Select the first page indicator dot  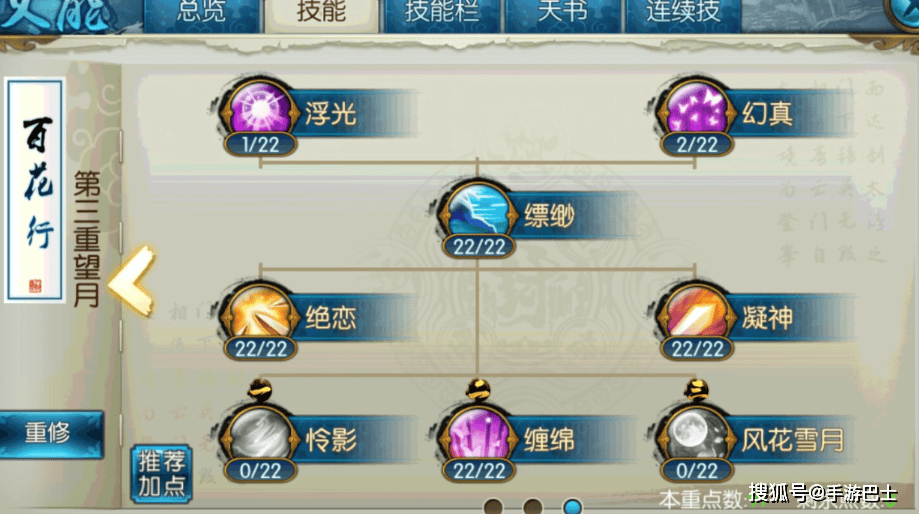point(493,506)
